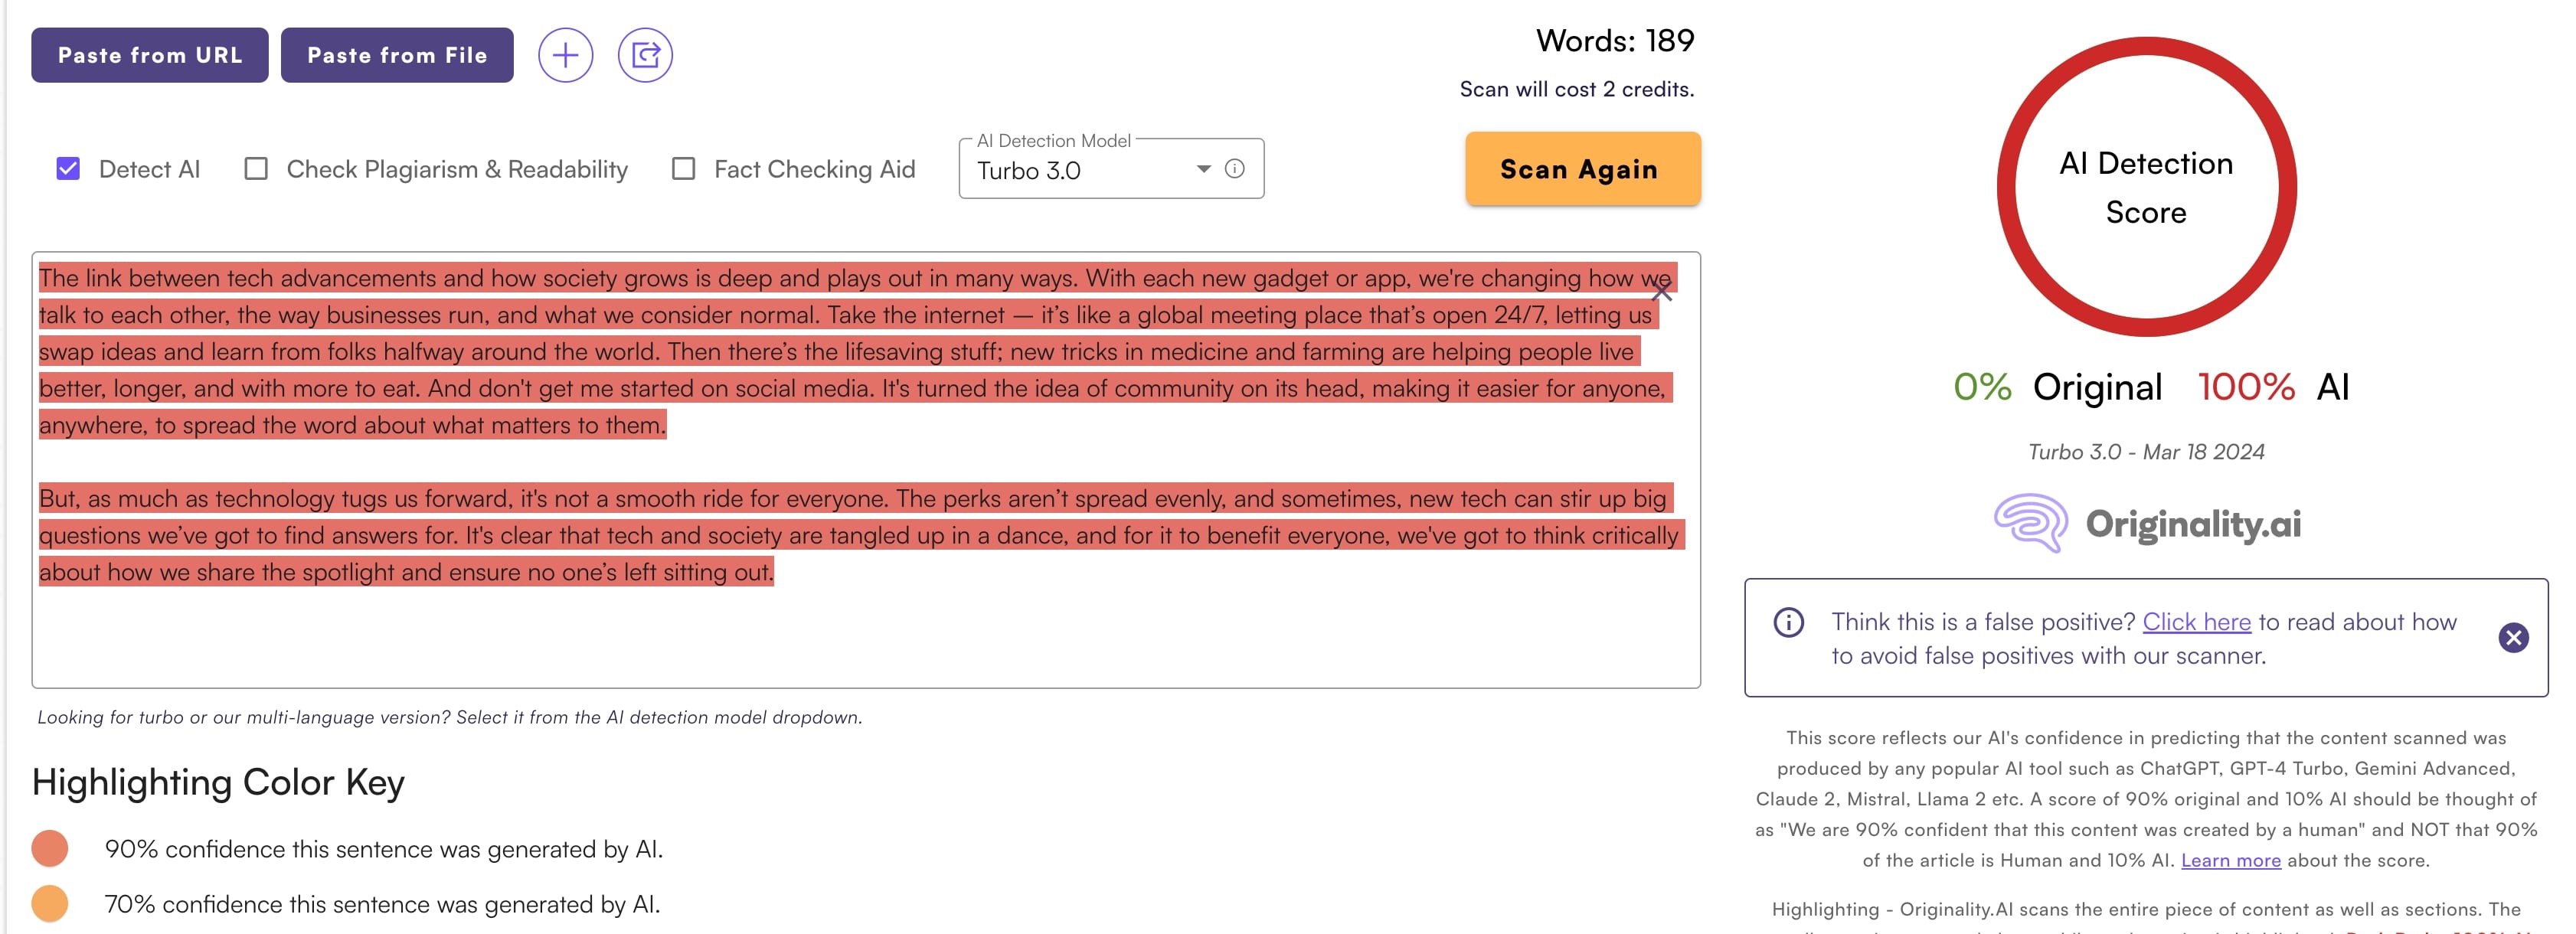Uncheck the Detect AI checkbox
The image size is (2576, 934).
click(68, 169)
